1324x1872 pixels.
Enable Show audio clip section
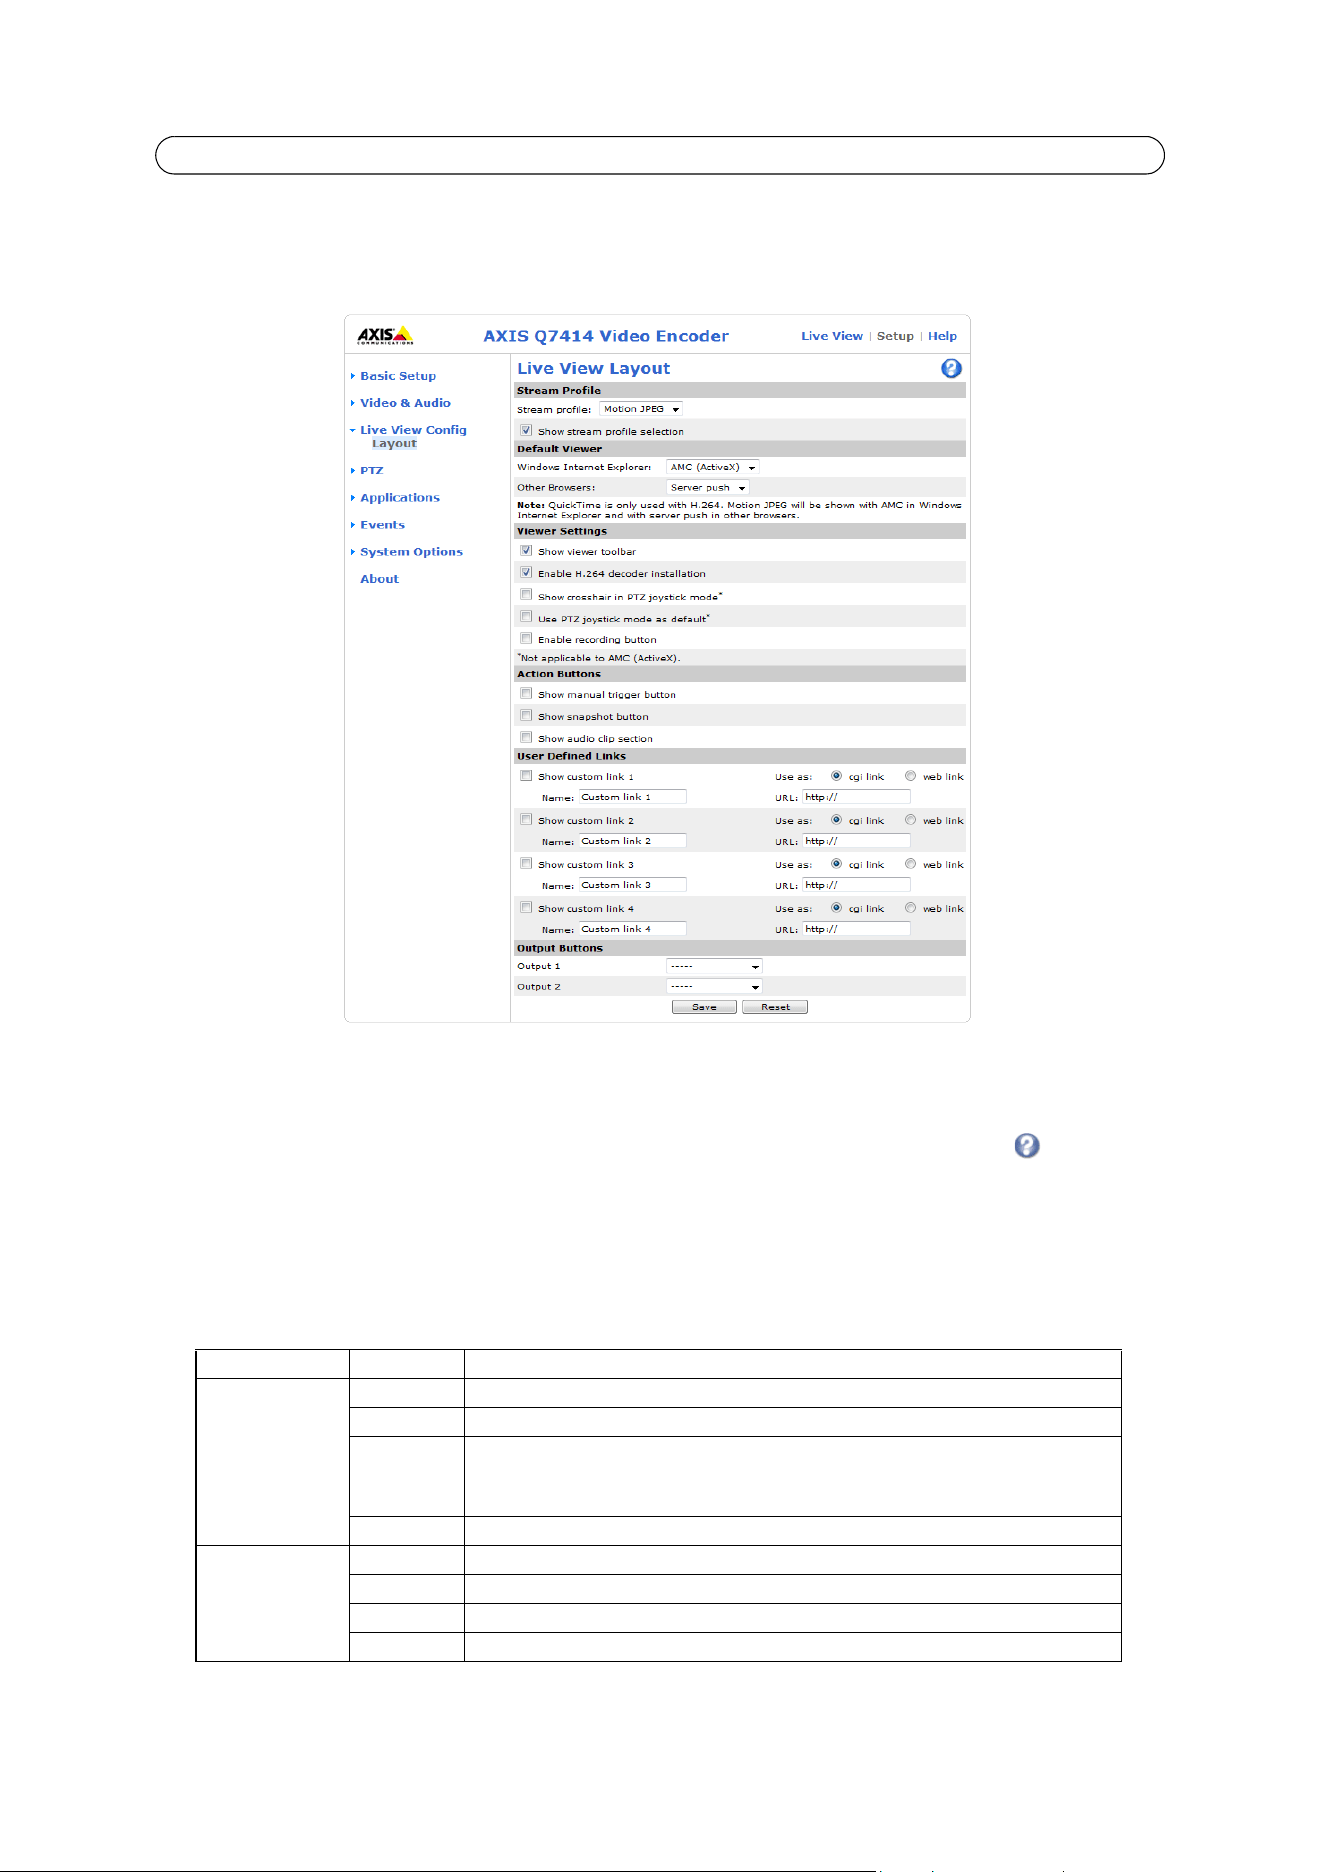pos(526,738)
